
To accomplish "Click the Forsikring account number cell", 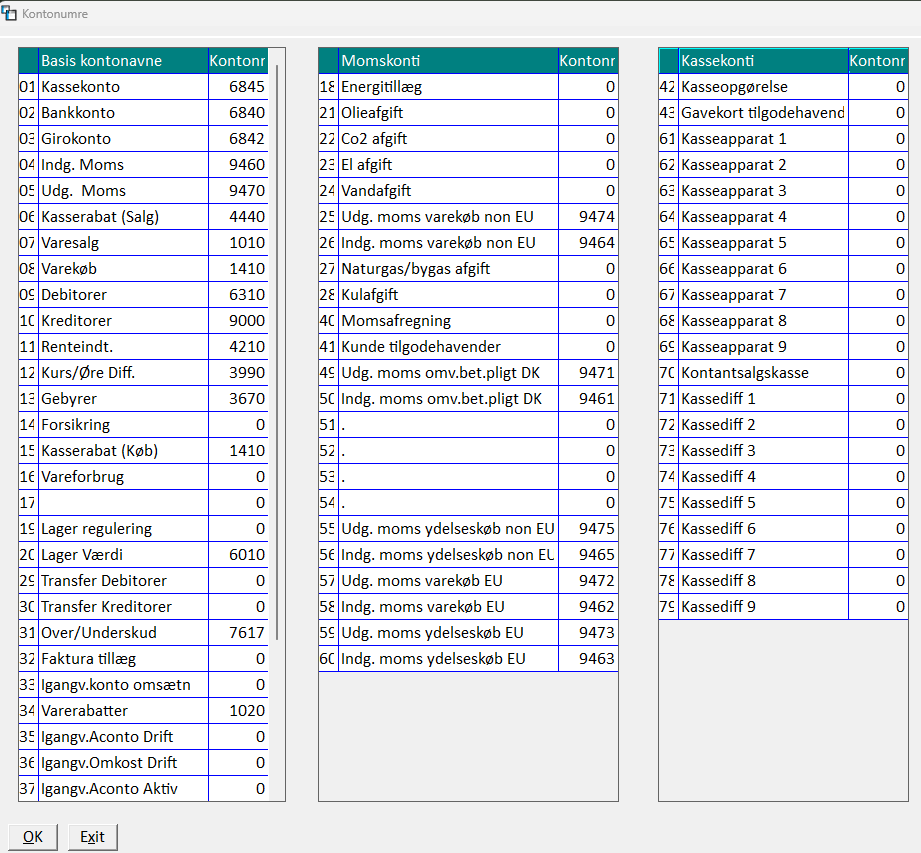I will 238,425.
